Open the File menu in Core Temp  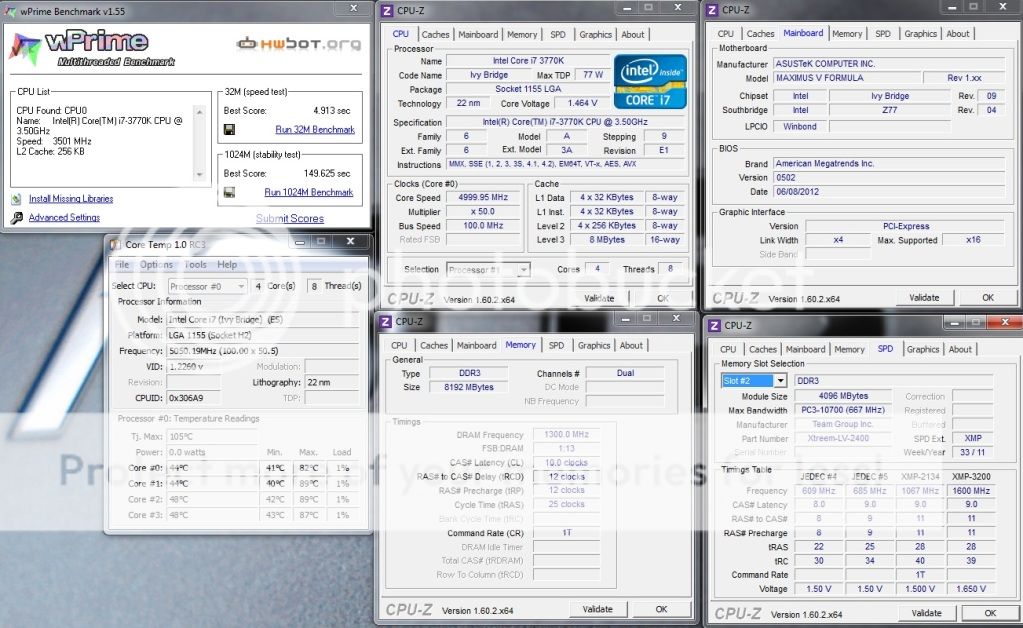point(122,265)
